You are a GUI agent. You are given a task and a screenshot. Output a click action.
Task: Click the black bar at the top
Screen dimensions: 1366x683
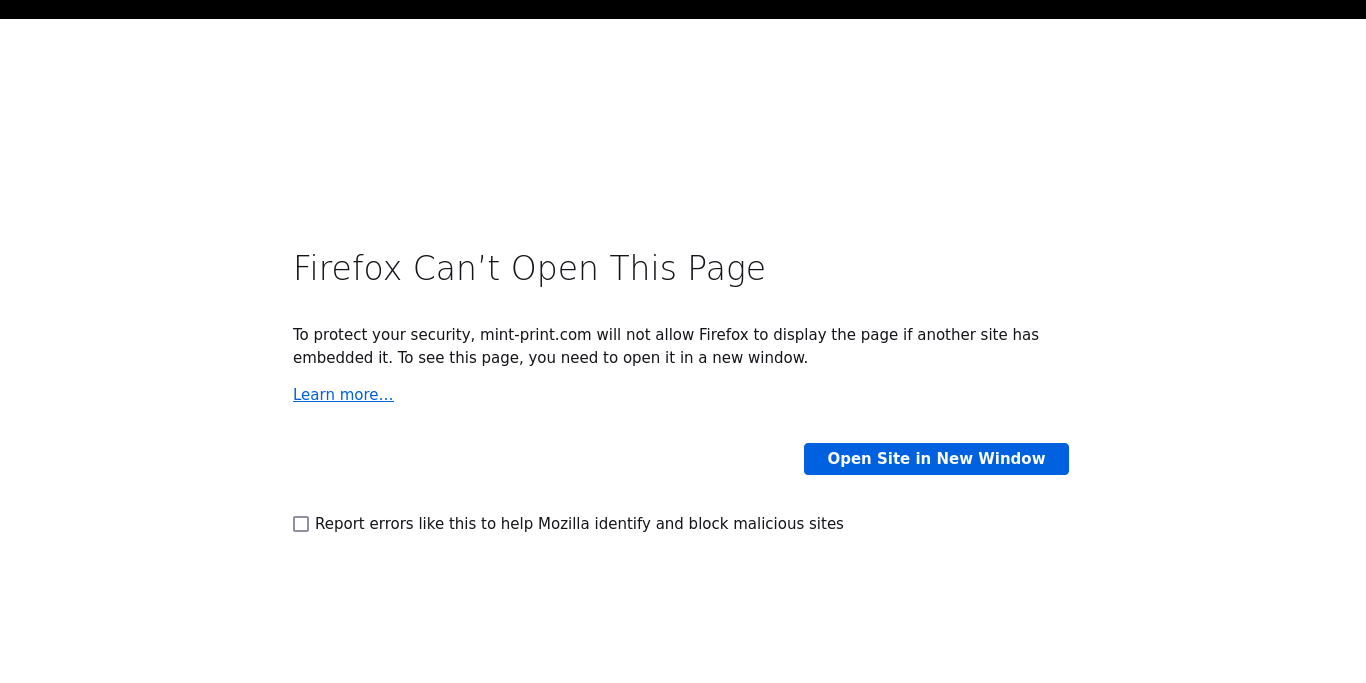click(683, 9)
